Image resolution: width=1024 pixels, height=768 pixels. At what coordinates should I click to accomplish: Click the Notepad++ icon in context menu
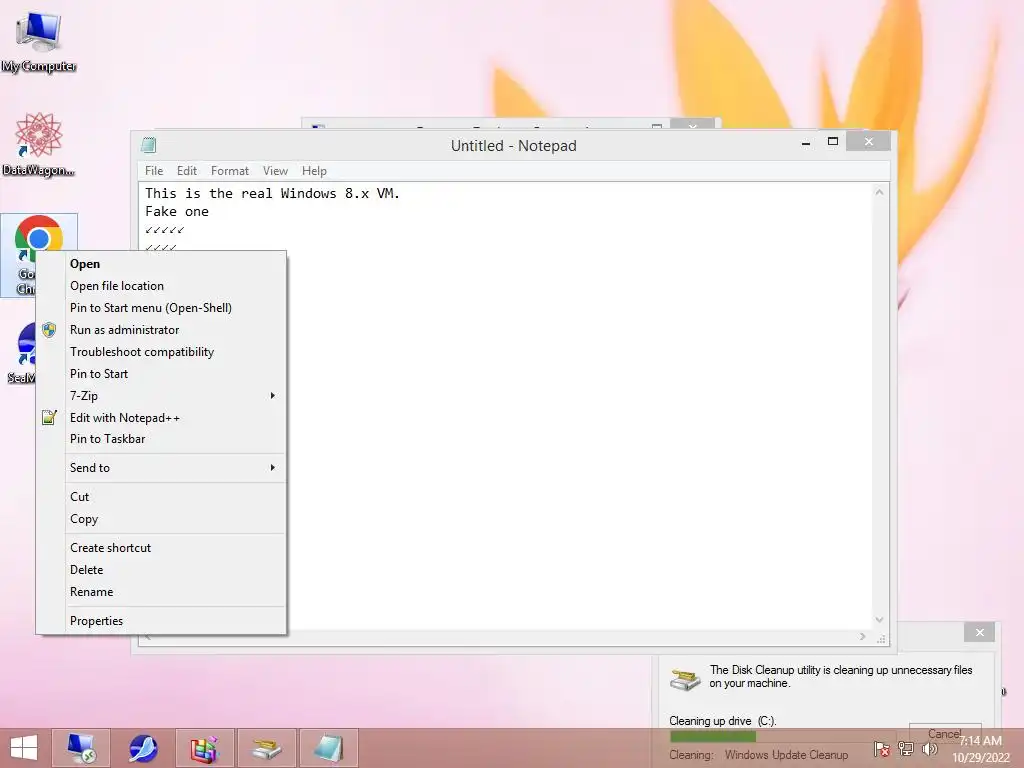pos(49,417)
